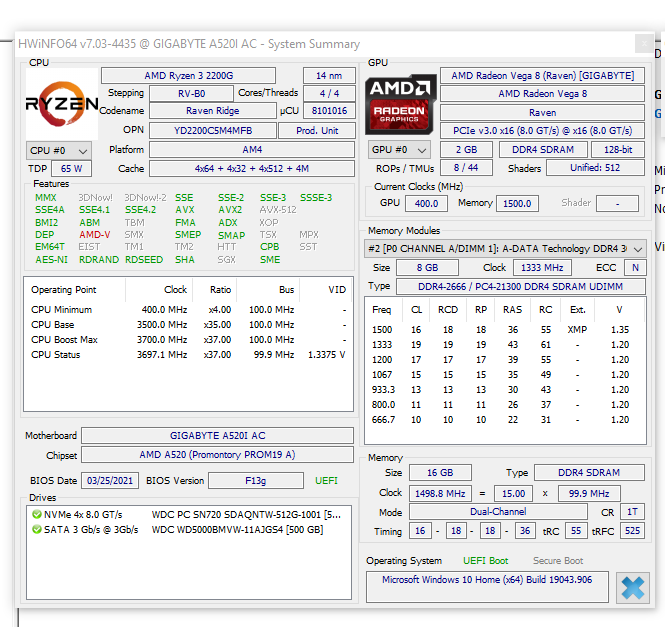Click the 1333 MHz timing row
The image size is (665, 627).
(505, 344)
